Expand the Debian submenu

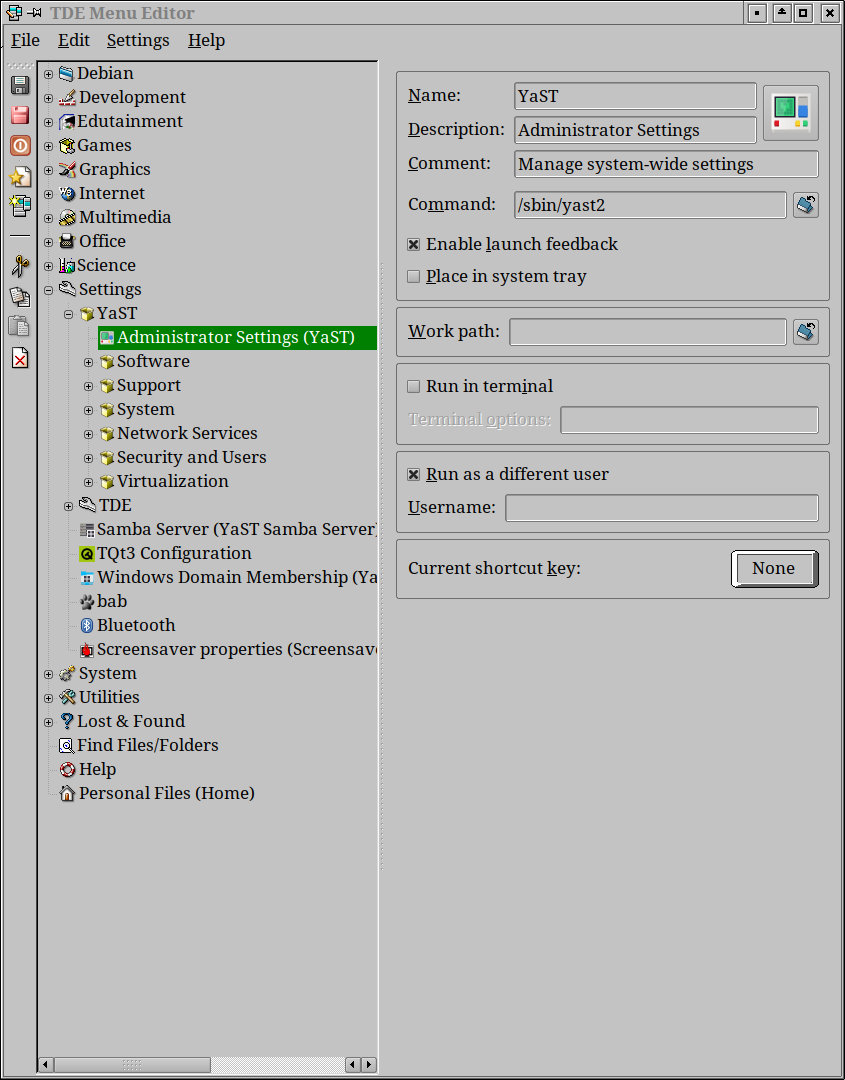pos(48,74)
